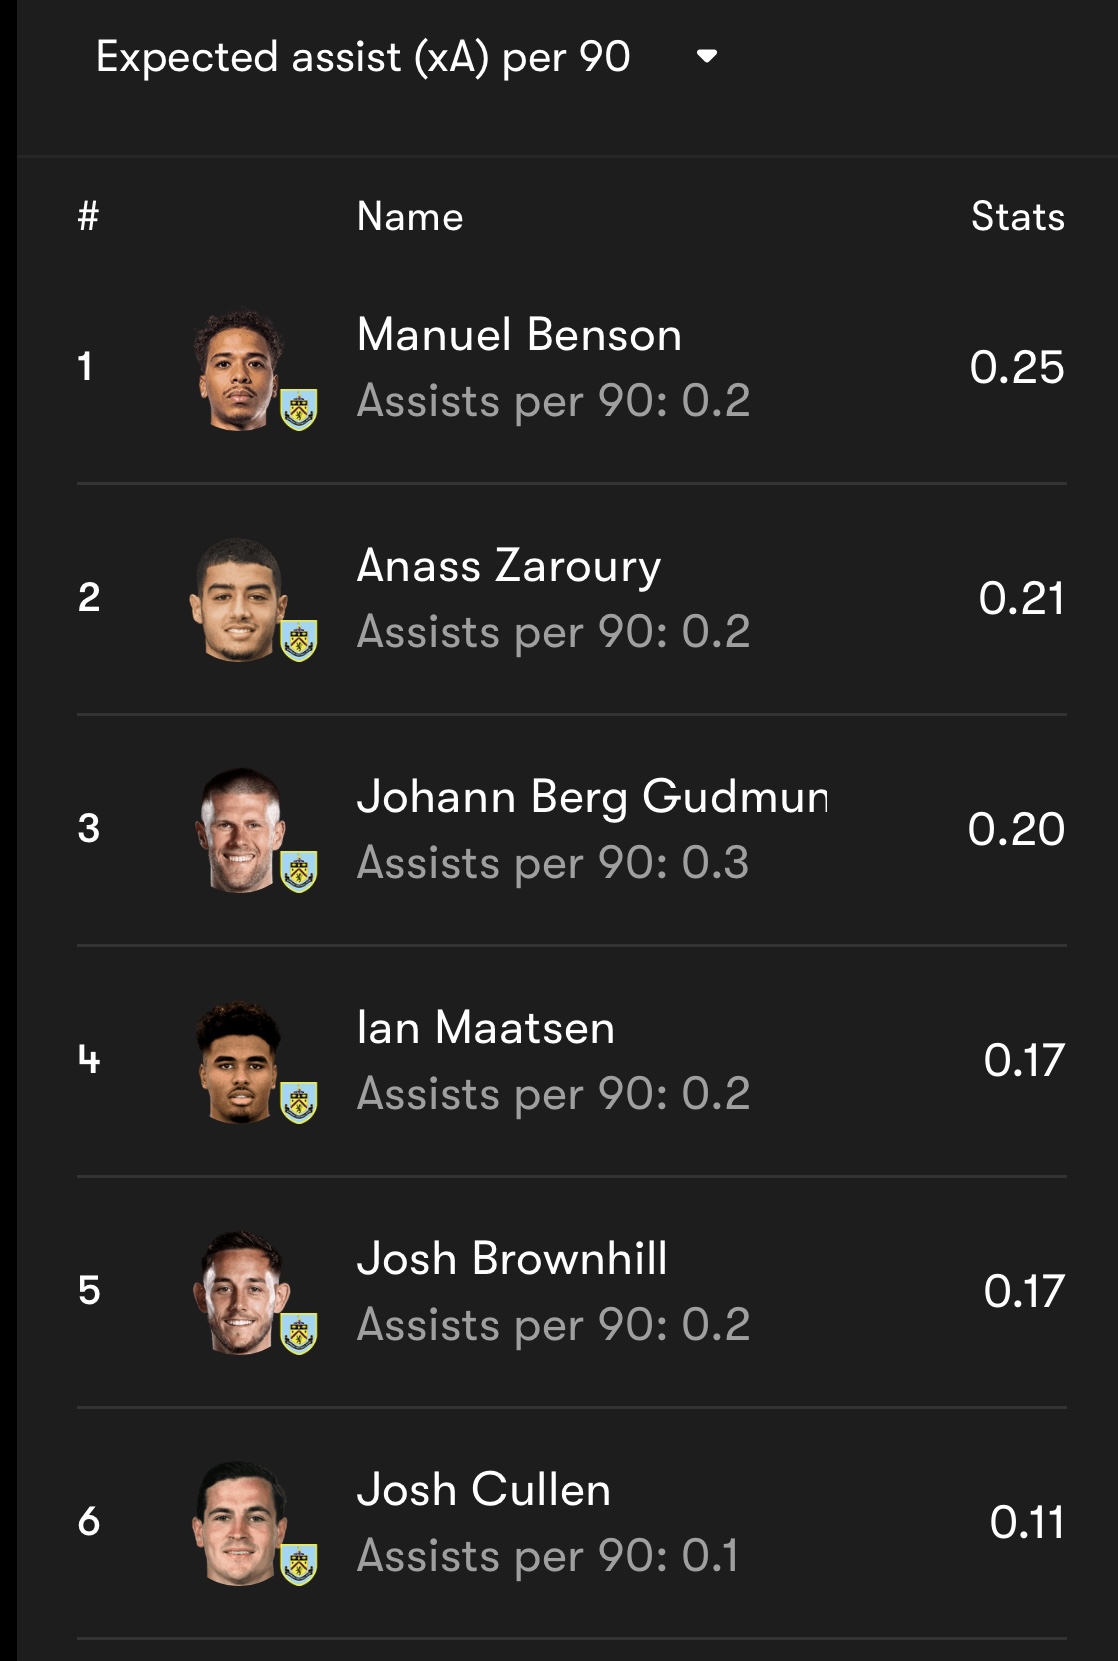1118x1661 pixels.
Task: Click Burnley badge on Ian Maatsen's avatar
Action: [299, 1103]
